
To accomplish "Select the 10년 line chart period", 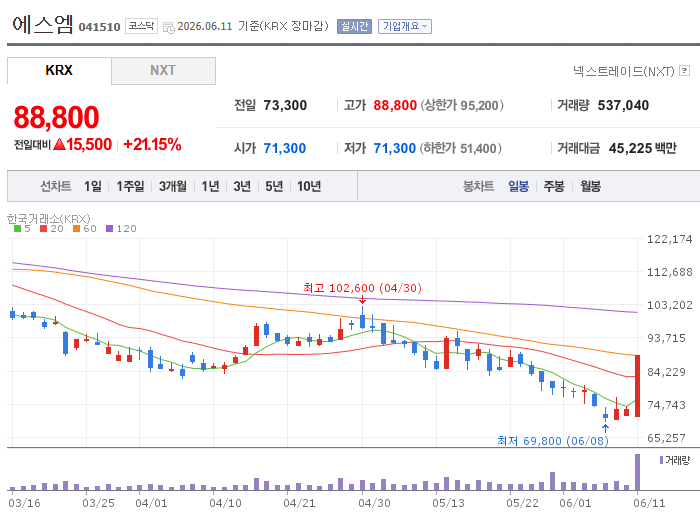I will click(309, 186).
